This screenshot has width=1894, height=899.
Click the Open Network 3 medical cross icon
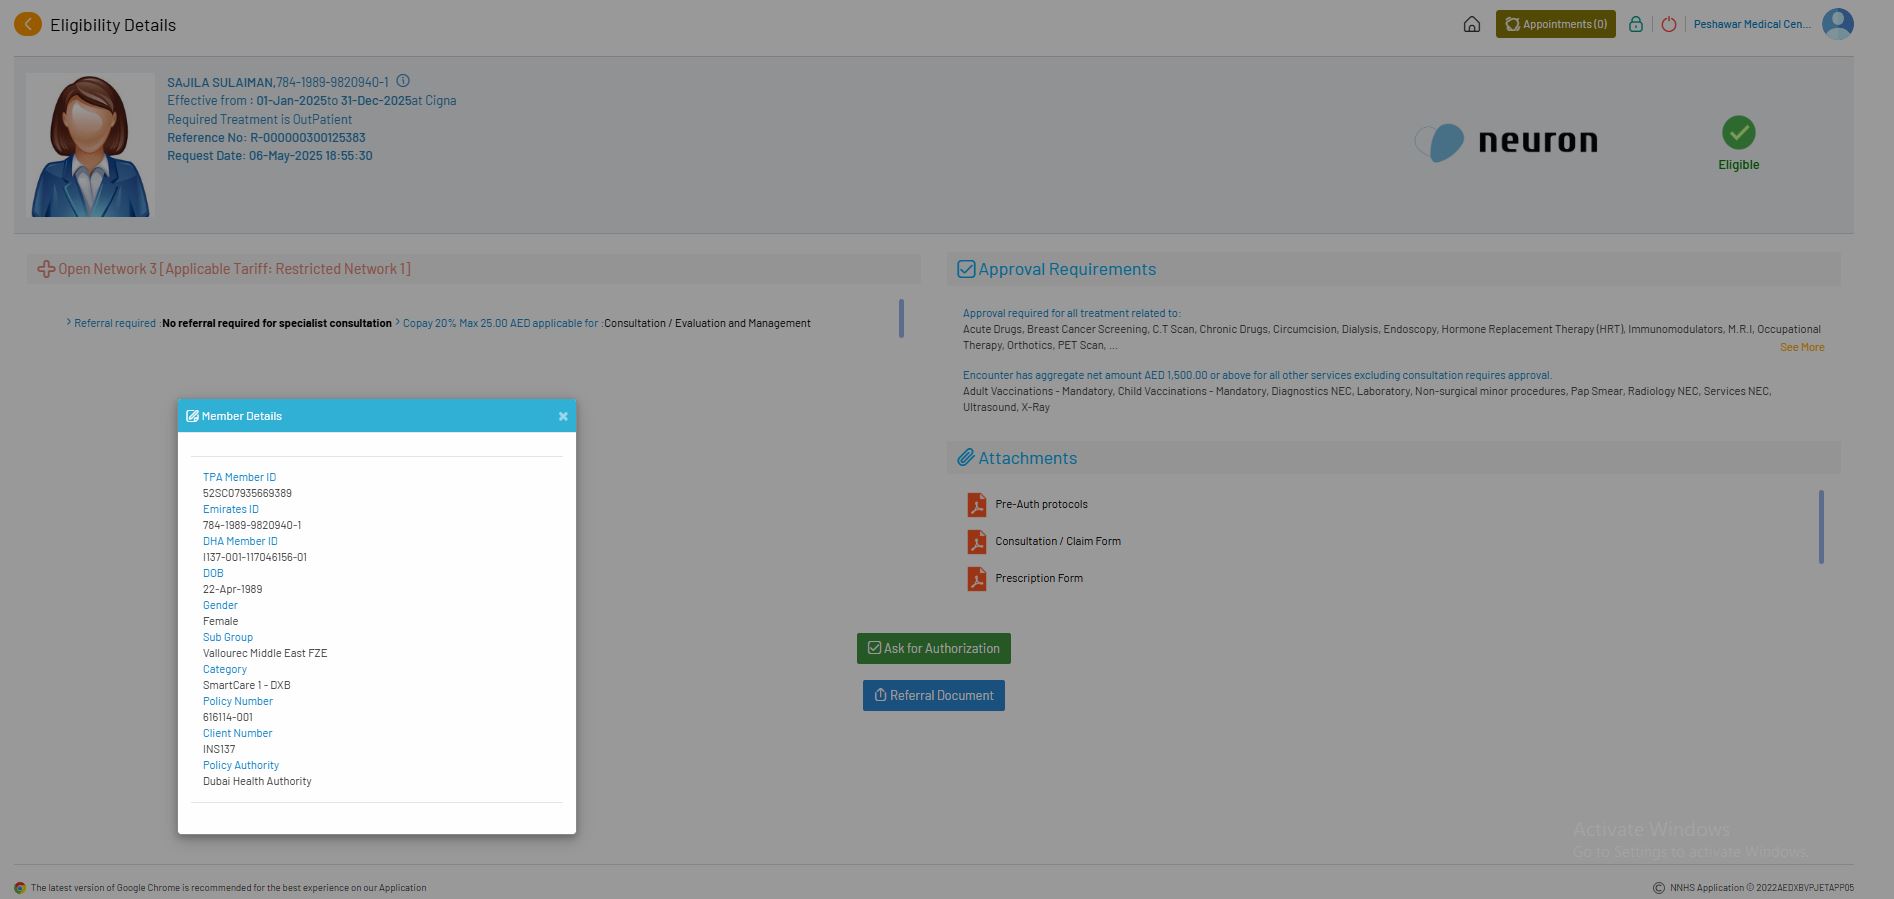pyautogui.click(x=46, y=269)
